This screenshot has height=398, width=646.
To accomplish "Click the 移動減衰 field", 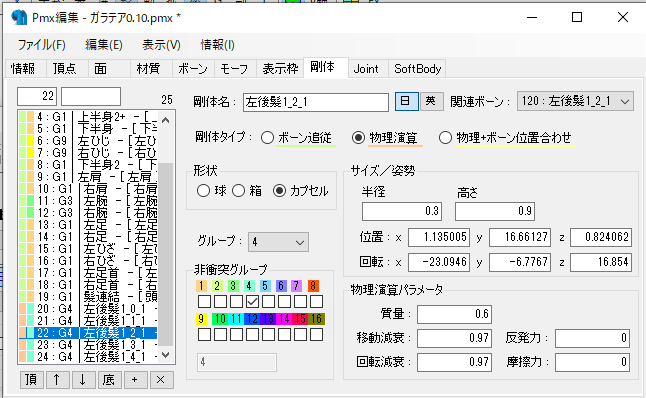I will (x=454, y=338).
